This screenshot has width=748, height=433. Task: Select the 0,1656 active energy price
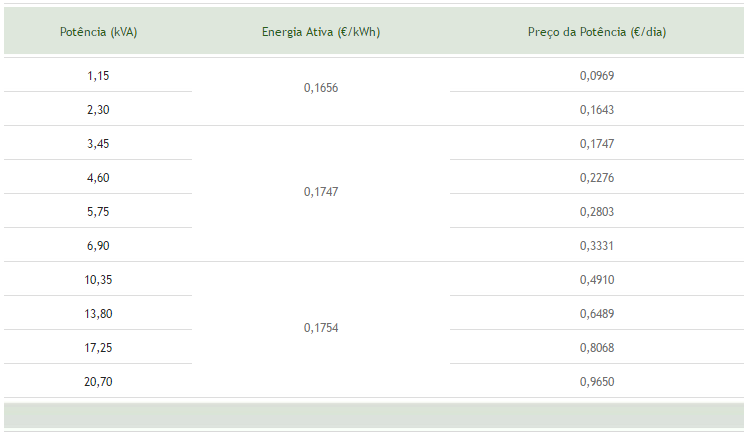(321, 88)
